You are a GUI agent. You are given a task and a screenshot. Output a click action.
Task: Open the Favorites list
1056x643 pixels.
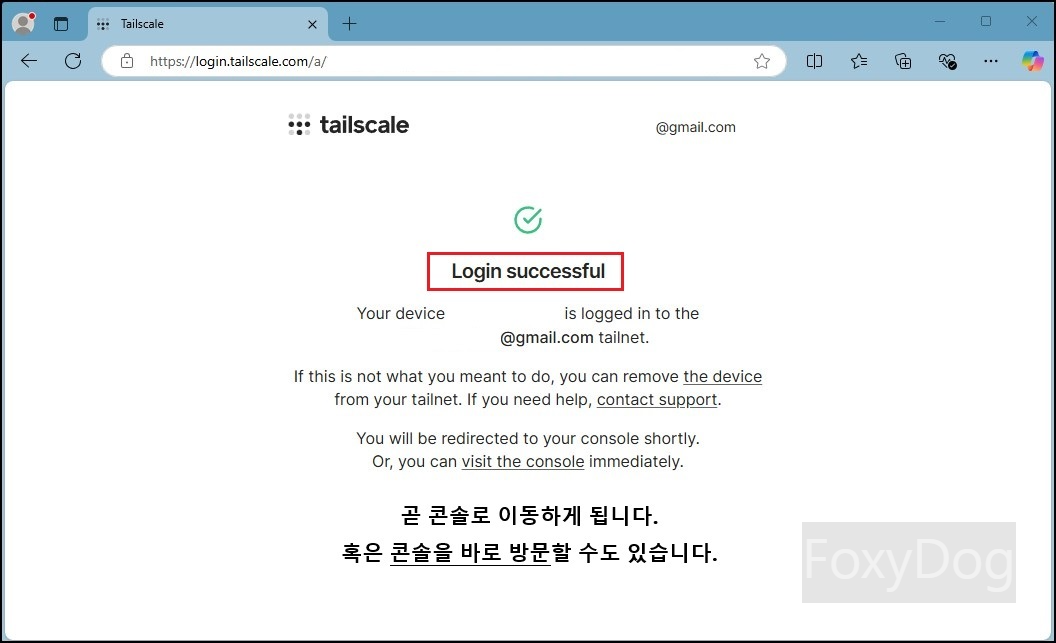pyautogui.click(x=859, y=61)
